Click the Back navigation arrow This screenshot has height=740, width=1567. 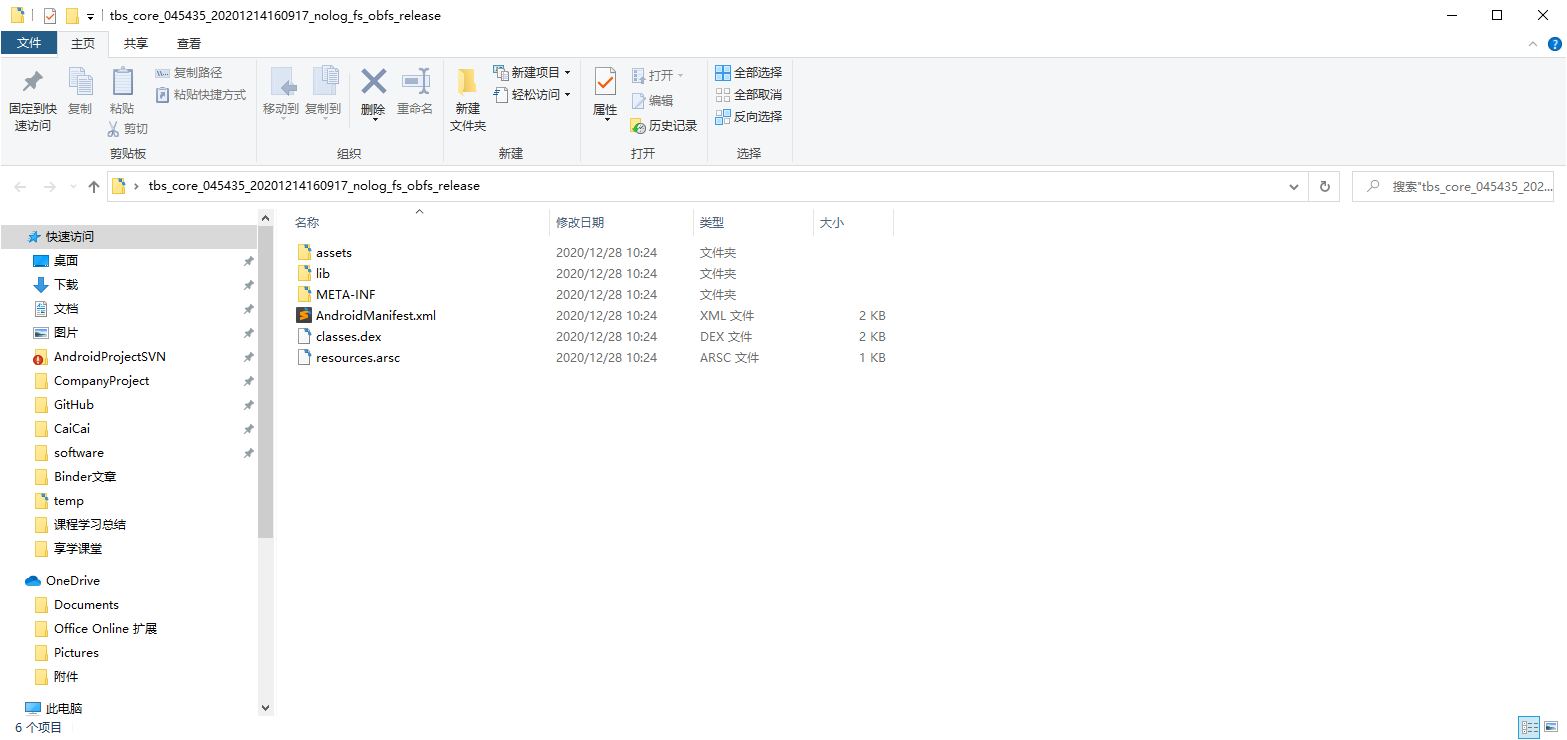(x=21, y=186)
